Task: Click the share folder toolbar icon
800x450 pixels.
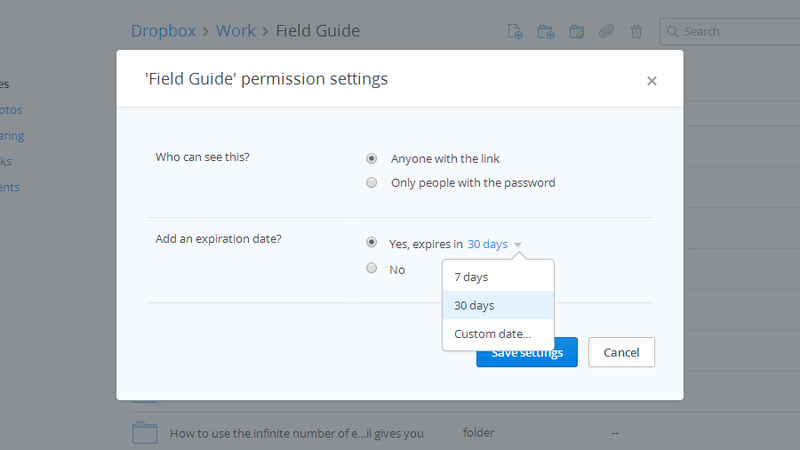Action: coord(577,32)
